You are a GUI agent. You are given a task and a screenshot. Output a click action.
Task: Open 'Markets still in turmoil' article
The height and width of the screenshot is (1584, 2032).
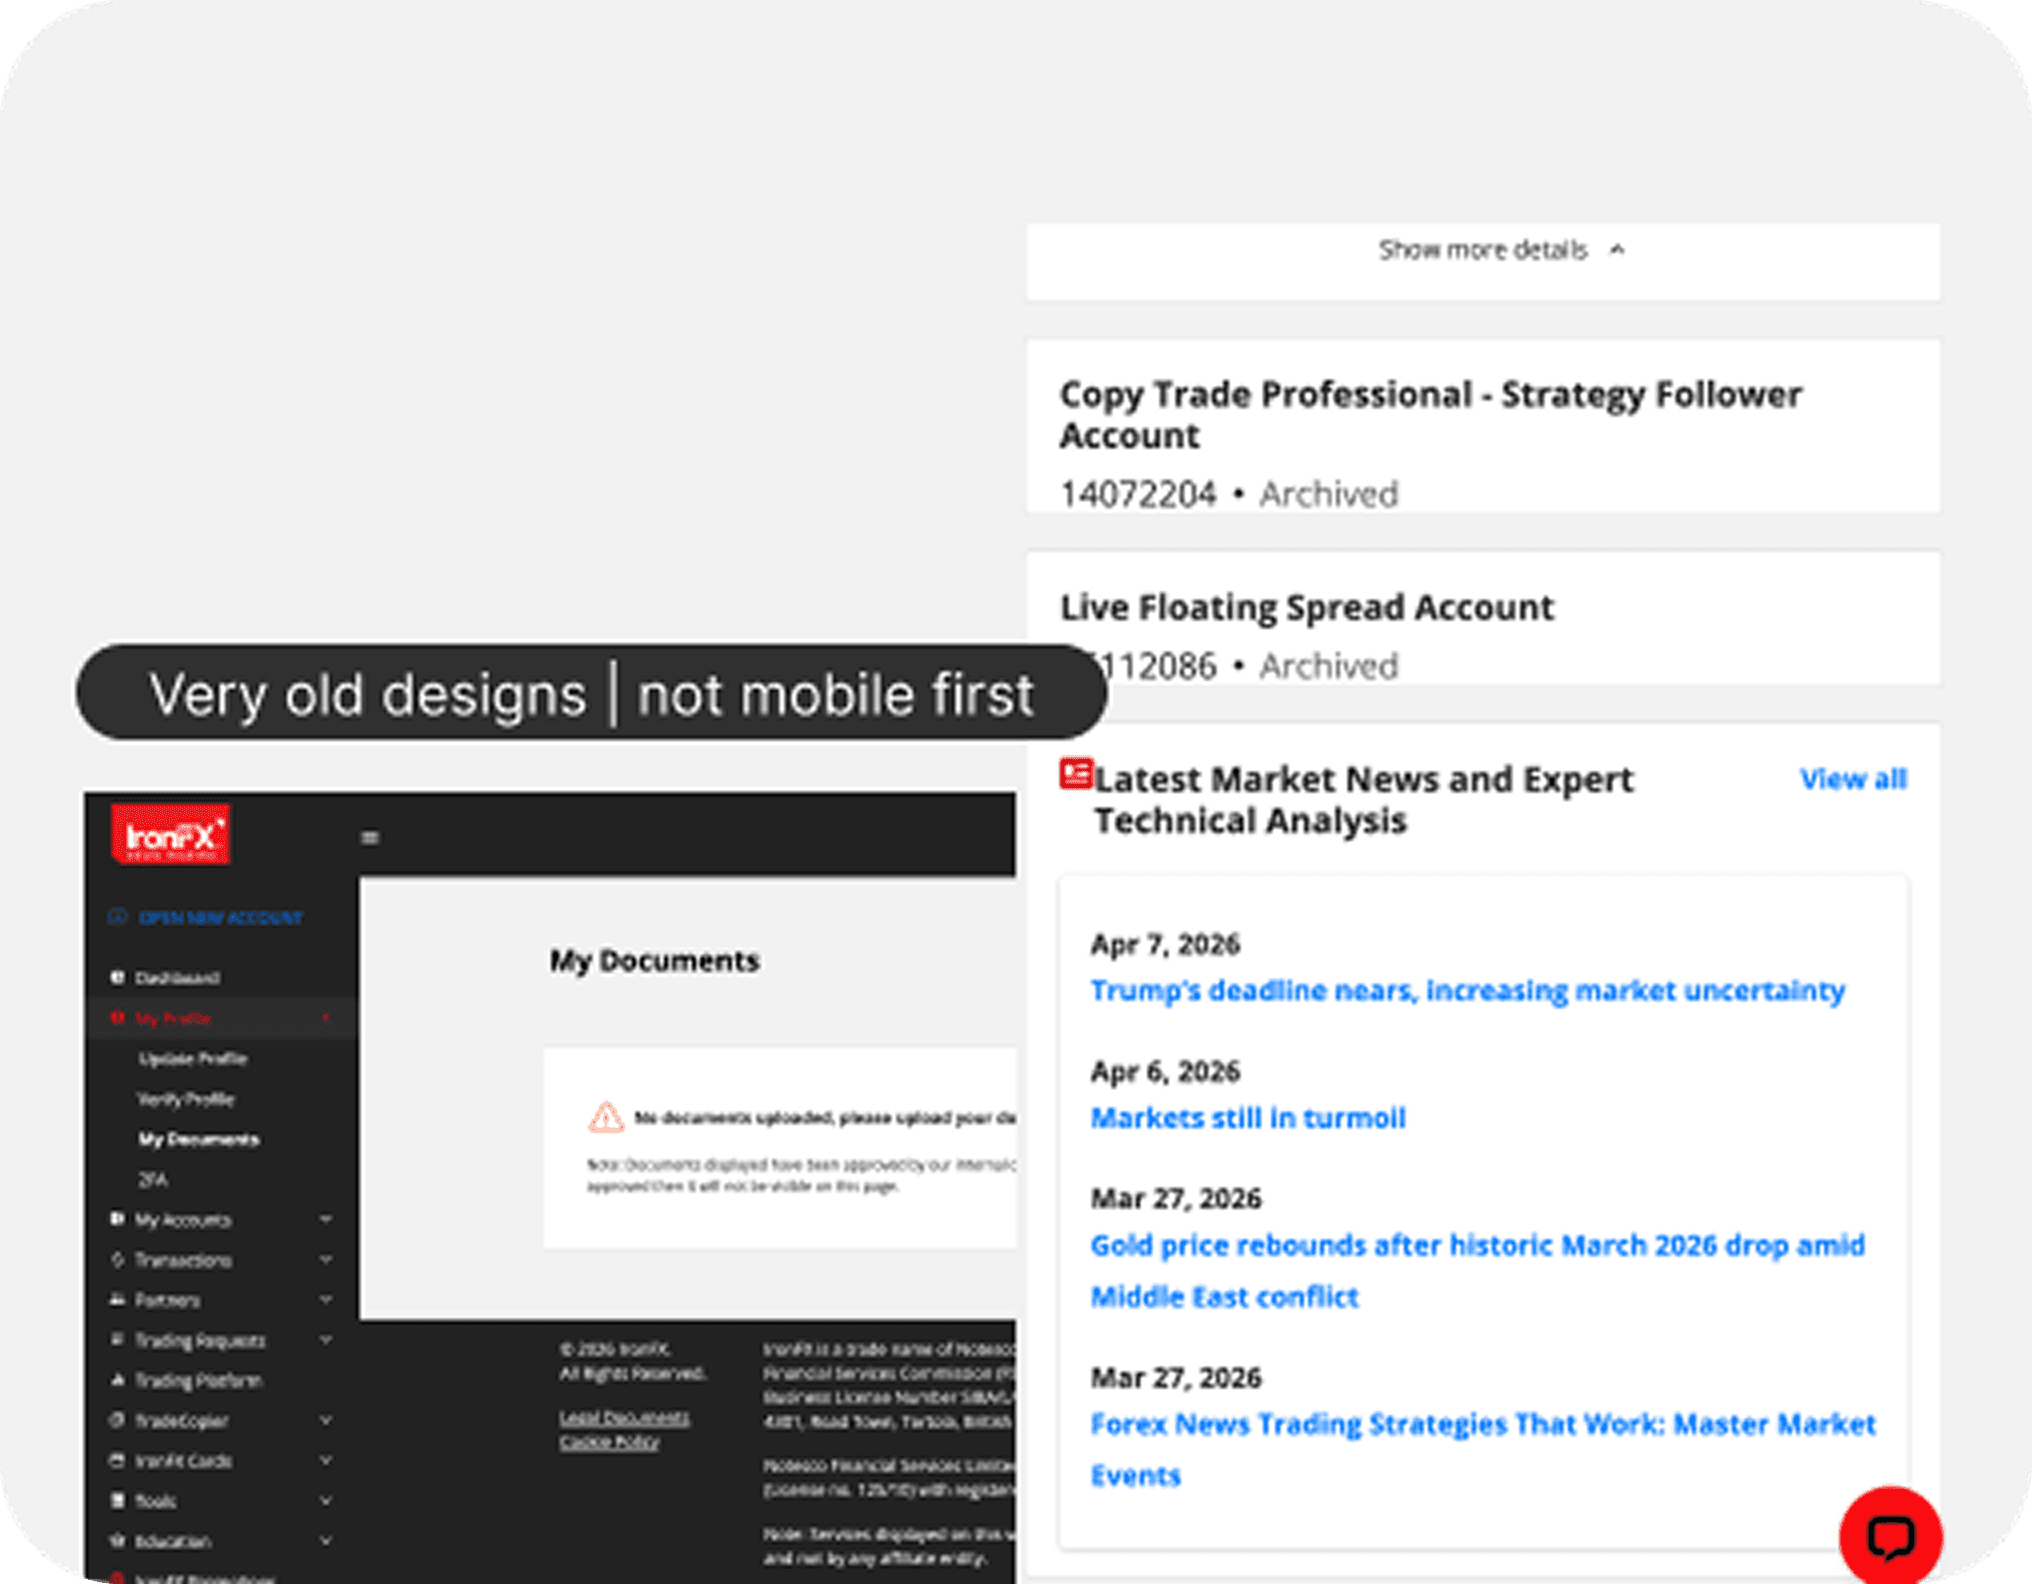point(1247,1117)
